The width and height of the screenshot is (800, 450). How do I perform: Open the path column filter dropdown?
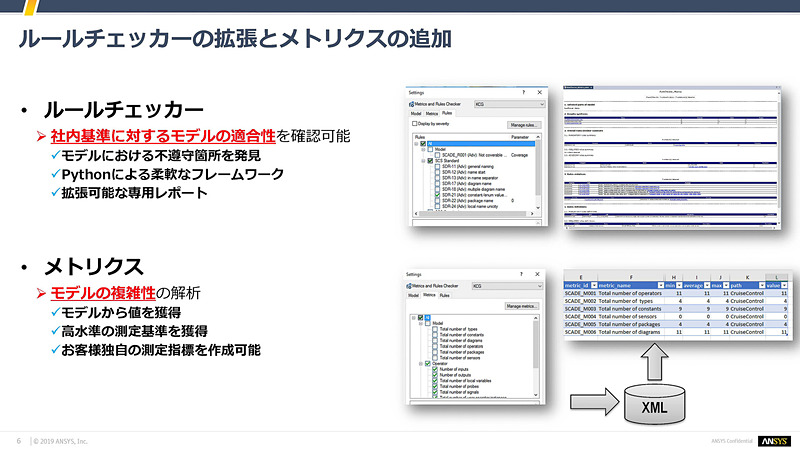[762, 285]
